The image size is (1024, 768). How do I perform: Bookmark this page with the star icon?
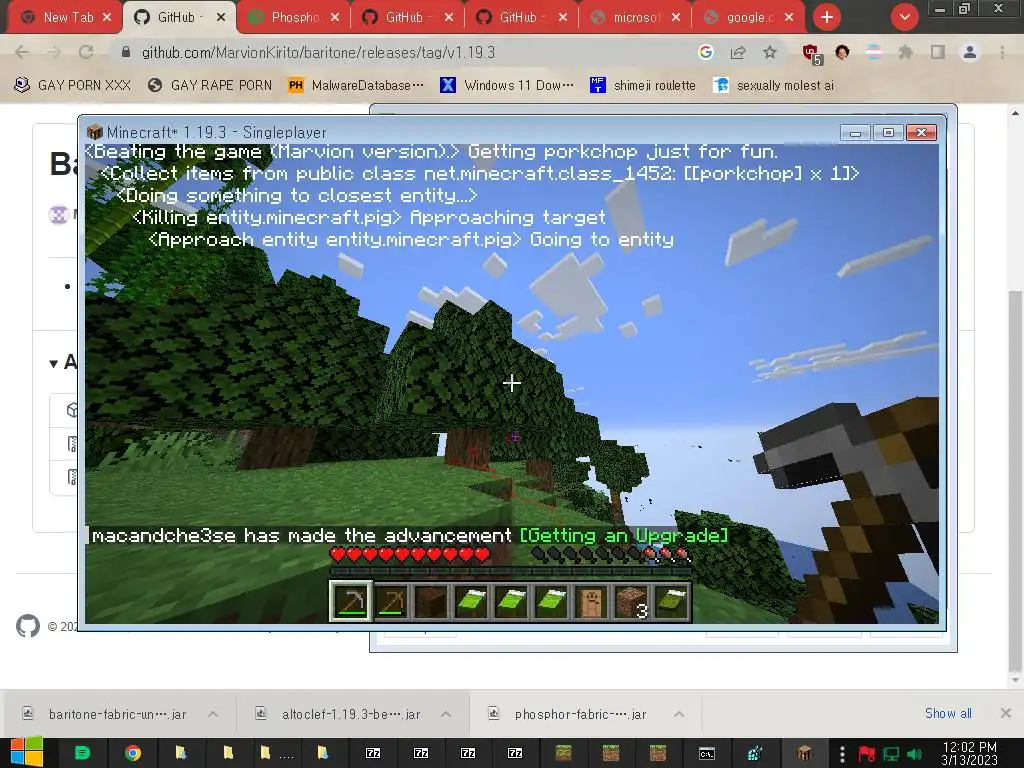click(770, 52)
